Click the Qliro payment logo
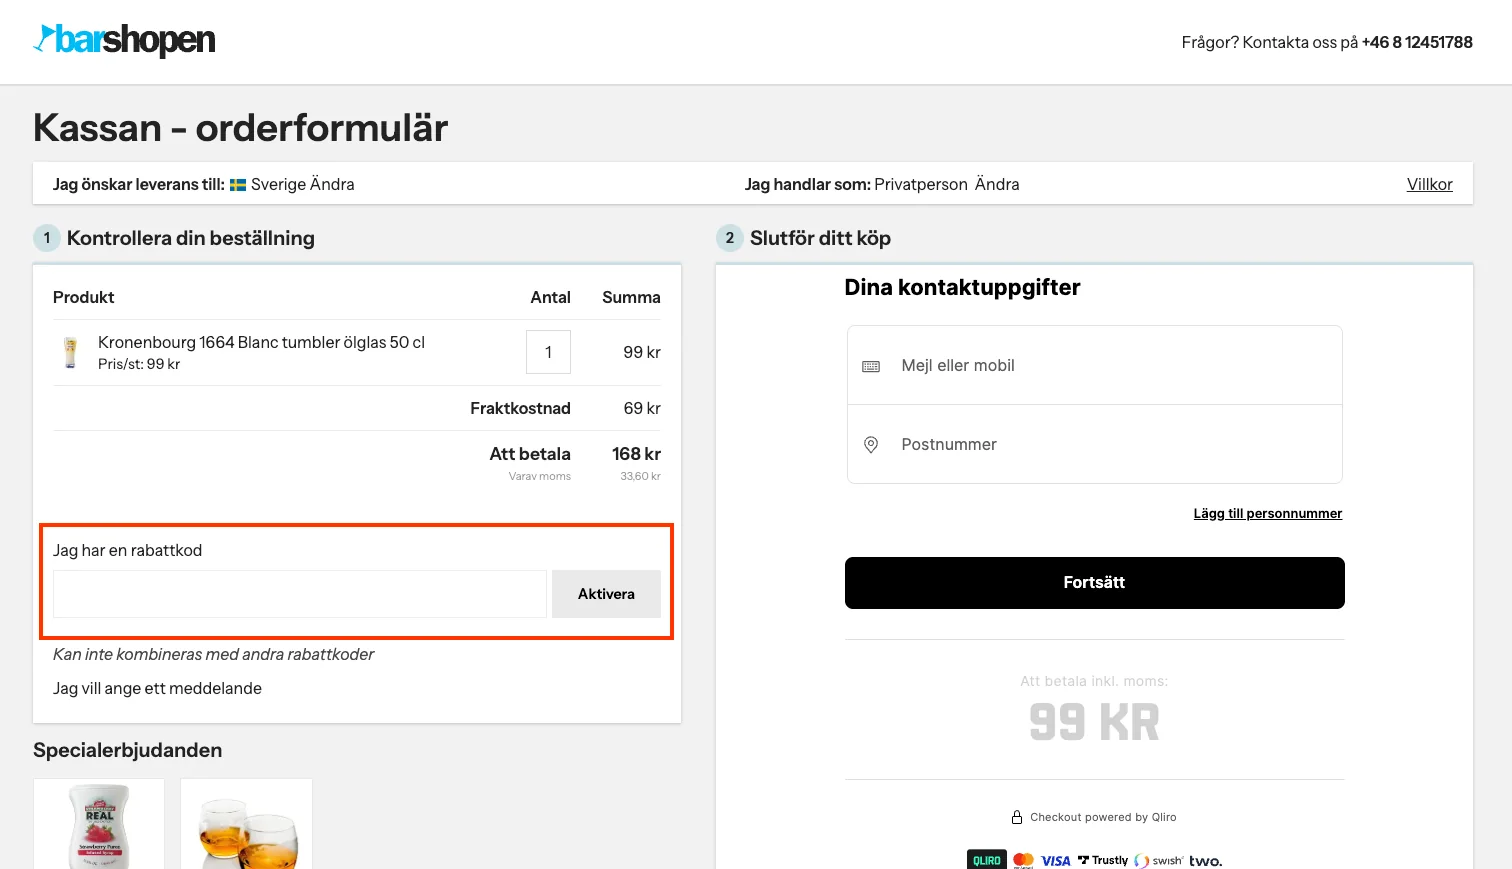Screen dimensions: 1512x869 point(987,860)
